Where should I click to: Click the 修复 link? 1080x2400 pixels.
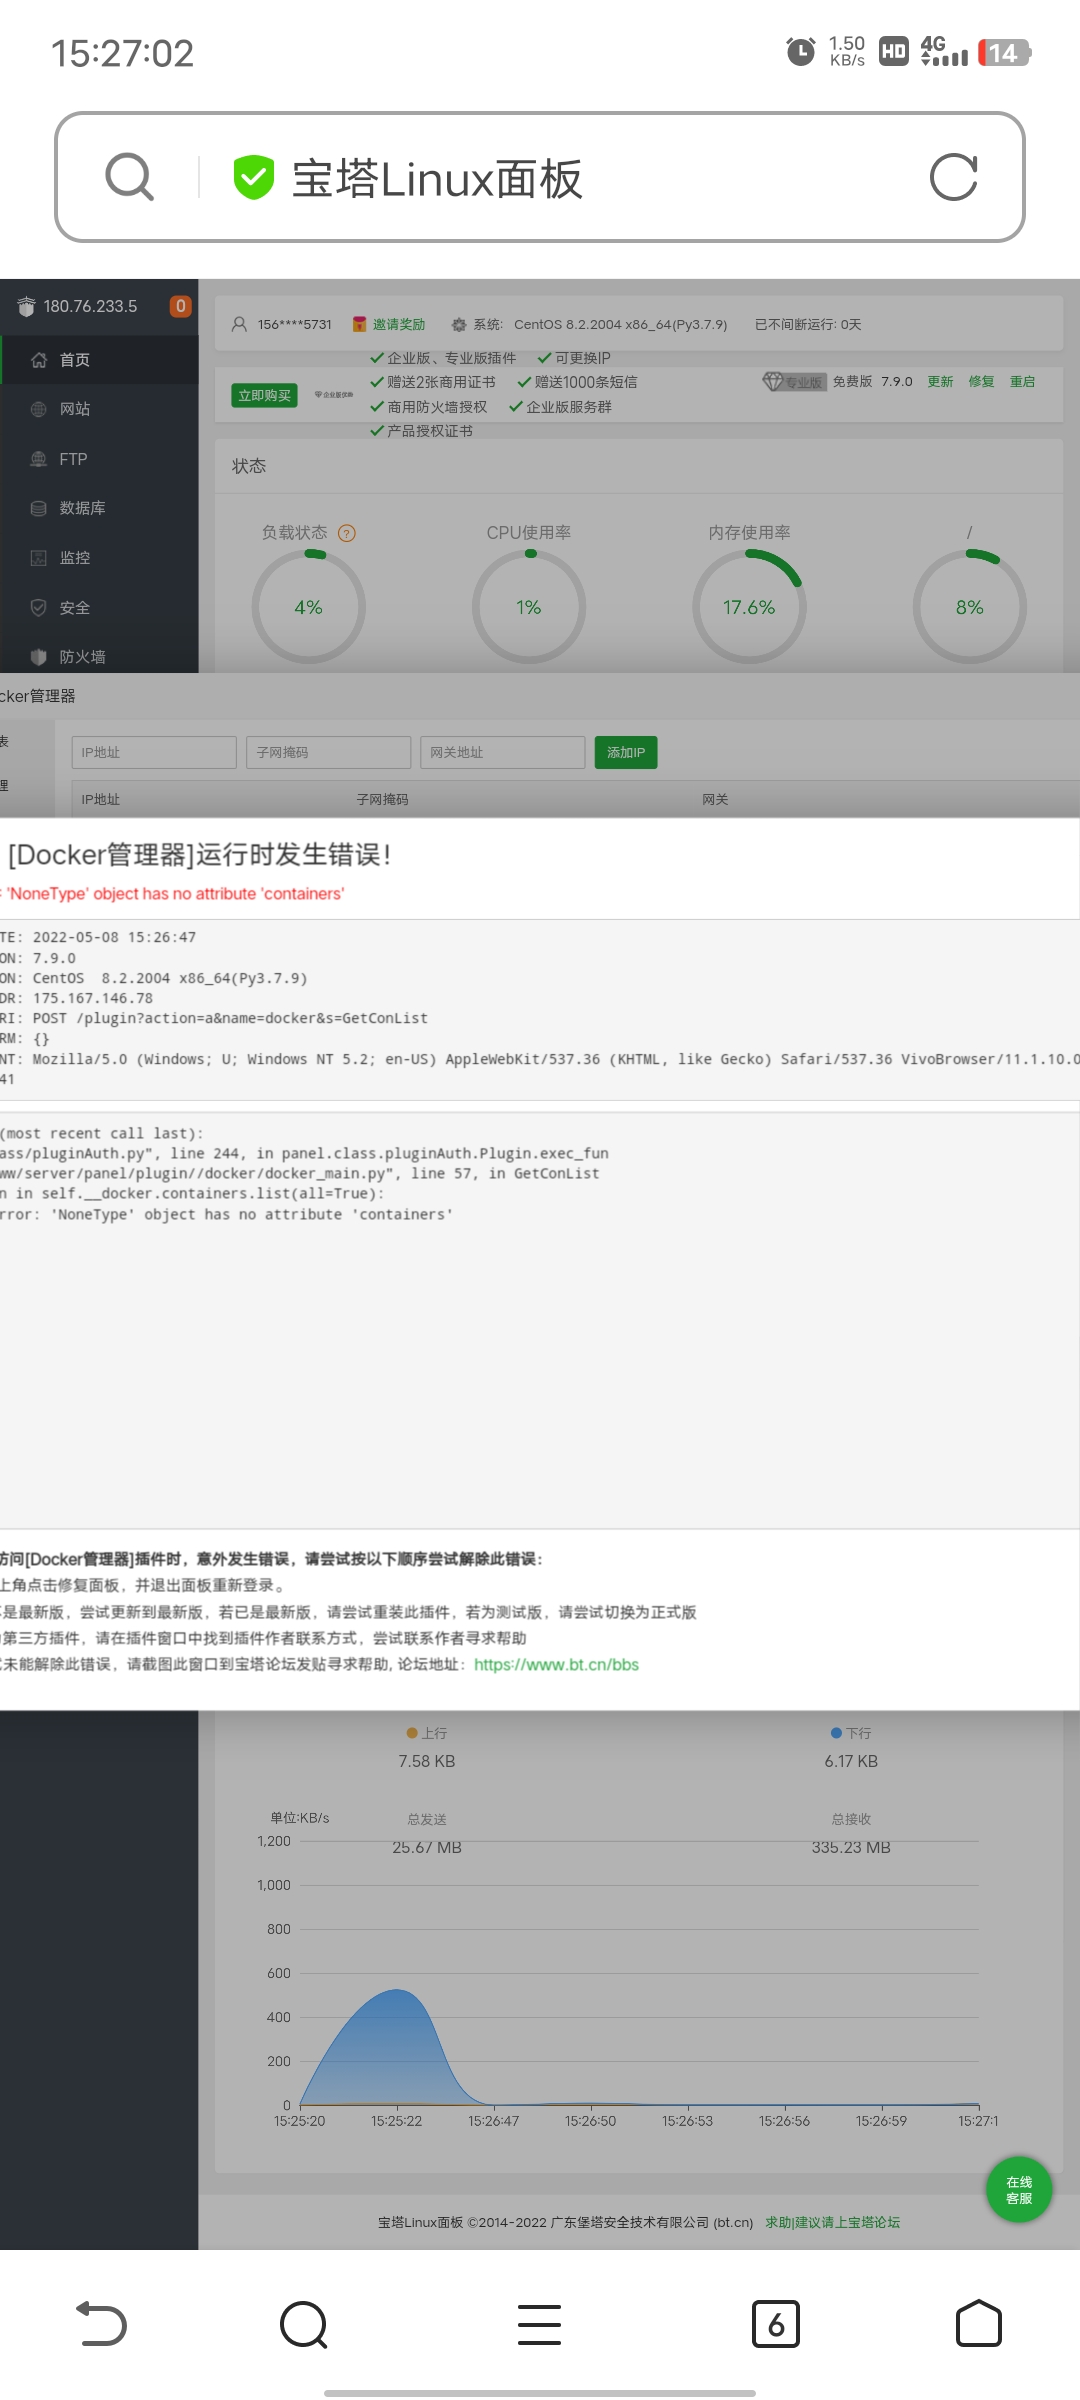(x=981, y=381)
